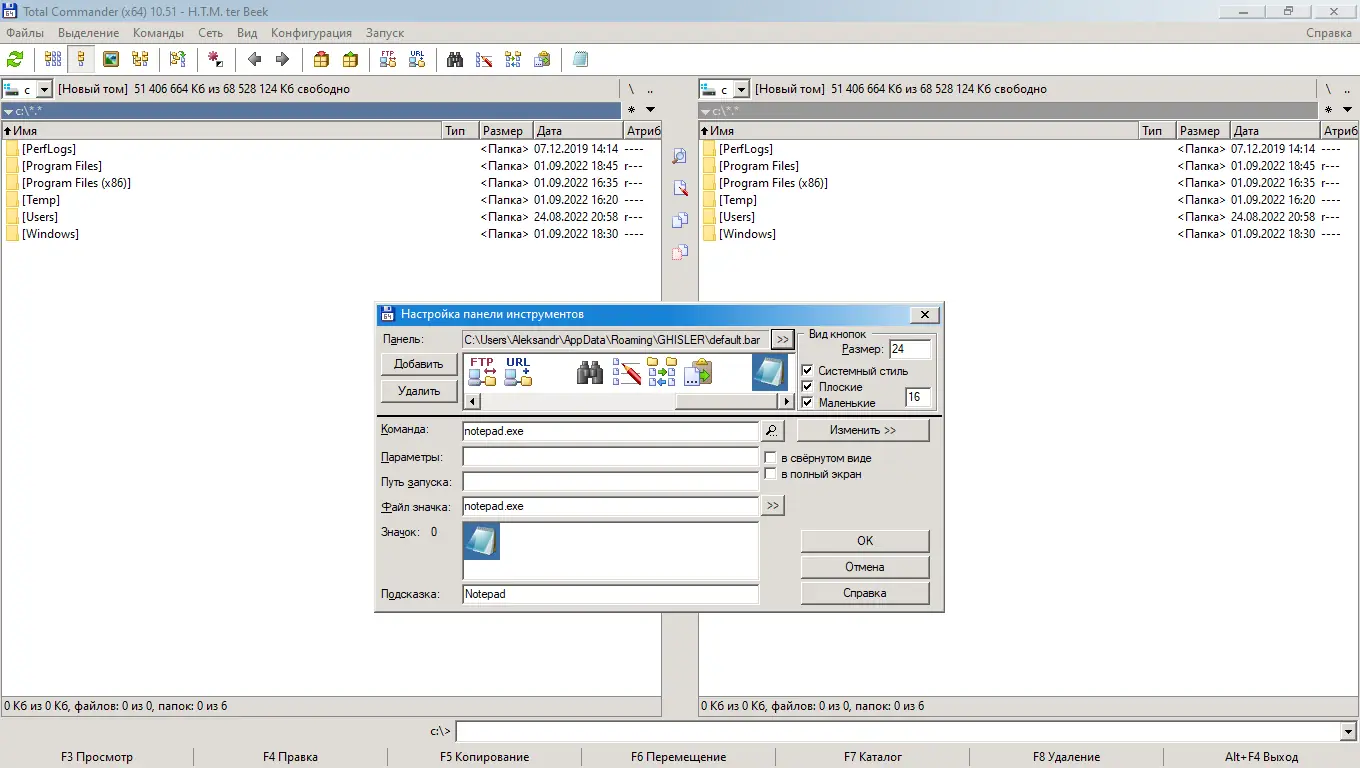Select the full details view toolbar icon
Image resolution: width=1360 pixels, height=768 pixels.
pos(81,59)
